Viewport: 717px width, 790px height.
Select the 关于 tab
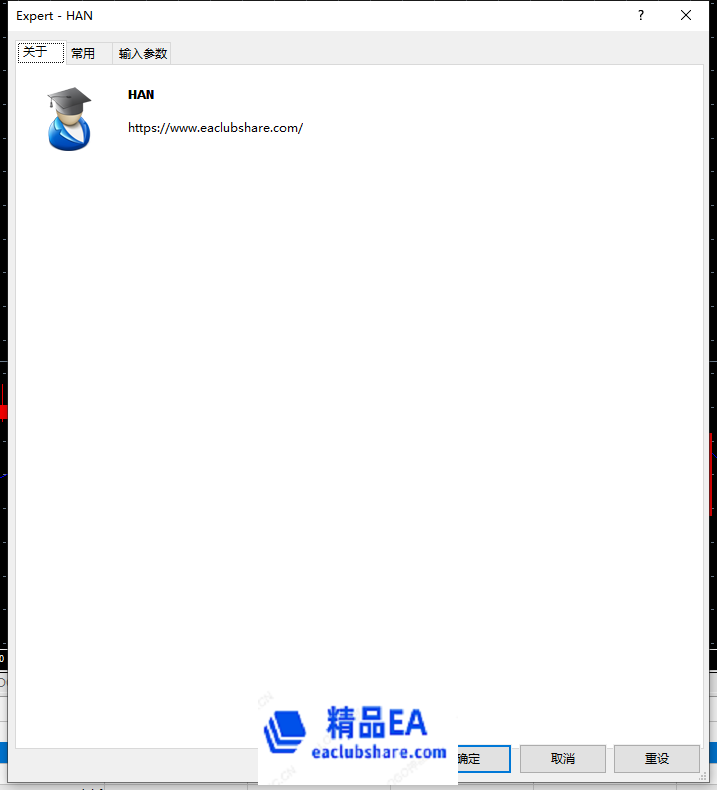click(41, 52)
